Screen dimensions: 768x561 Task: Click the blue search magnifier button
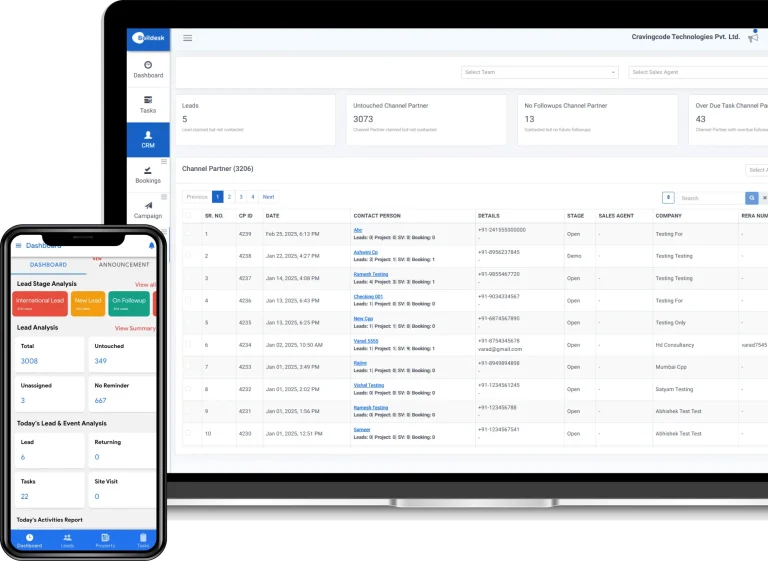pos(752,198)
